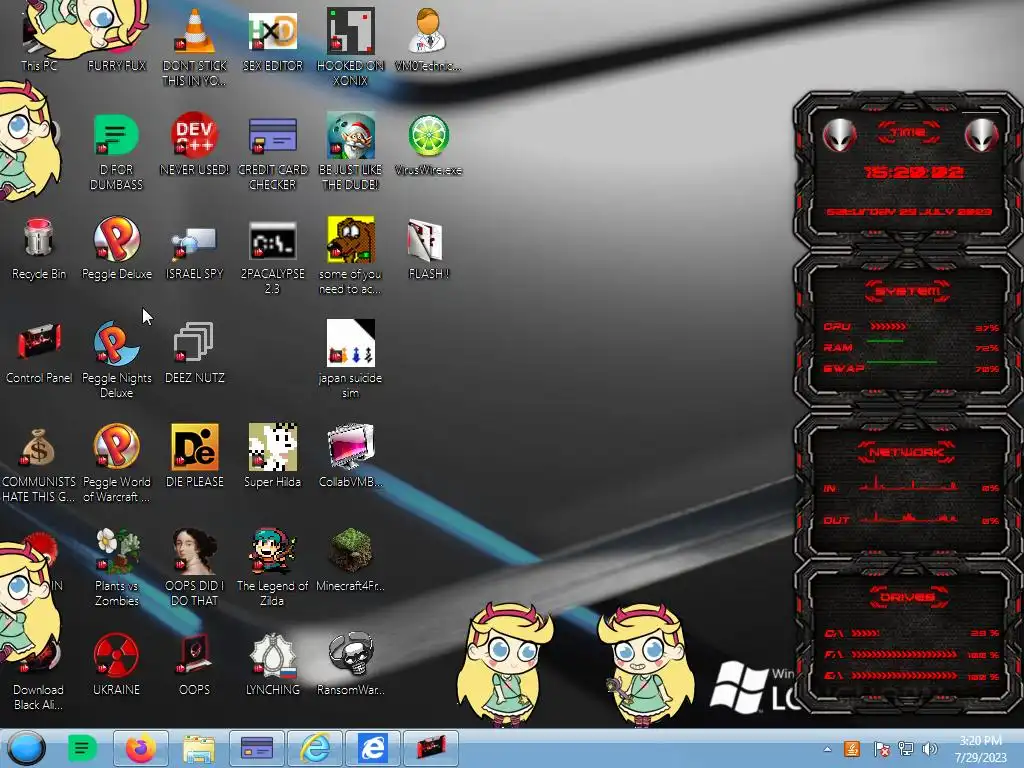
Task: Open Internet Explorer taskbar icon with yellow ring
Action: (315, 748)
